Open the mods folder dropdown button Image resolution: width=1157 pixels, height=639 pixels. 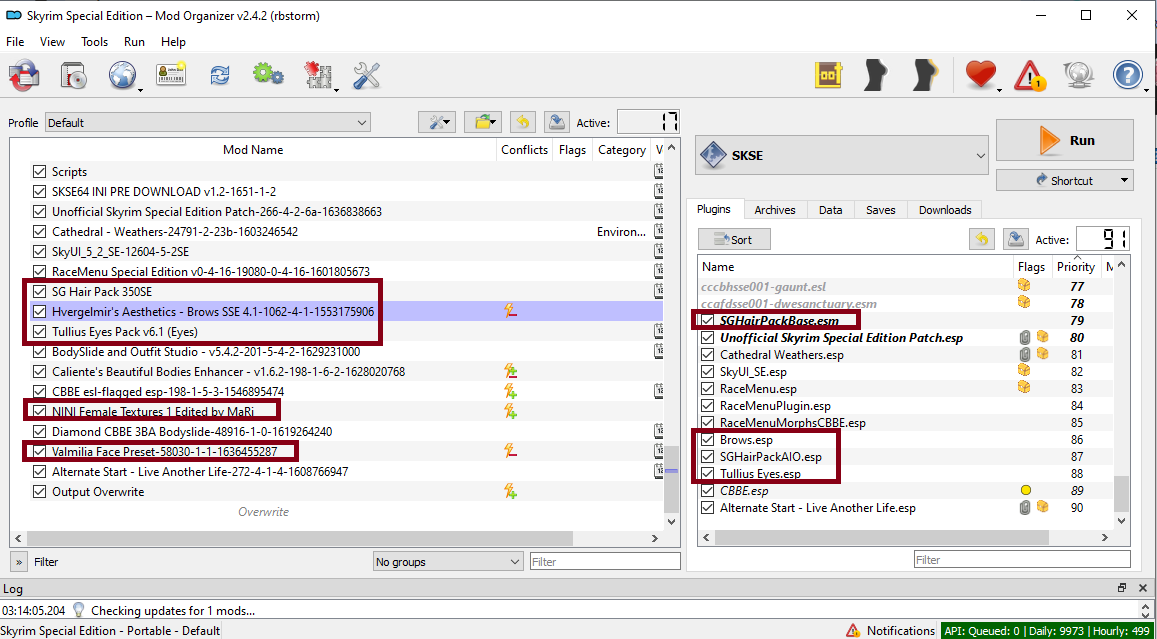click(x=483, y=122)
